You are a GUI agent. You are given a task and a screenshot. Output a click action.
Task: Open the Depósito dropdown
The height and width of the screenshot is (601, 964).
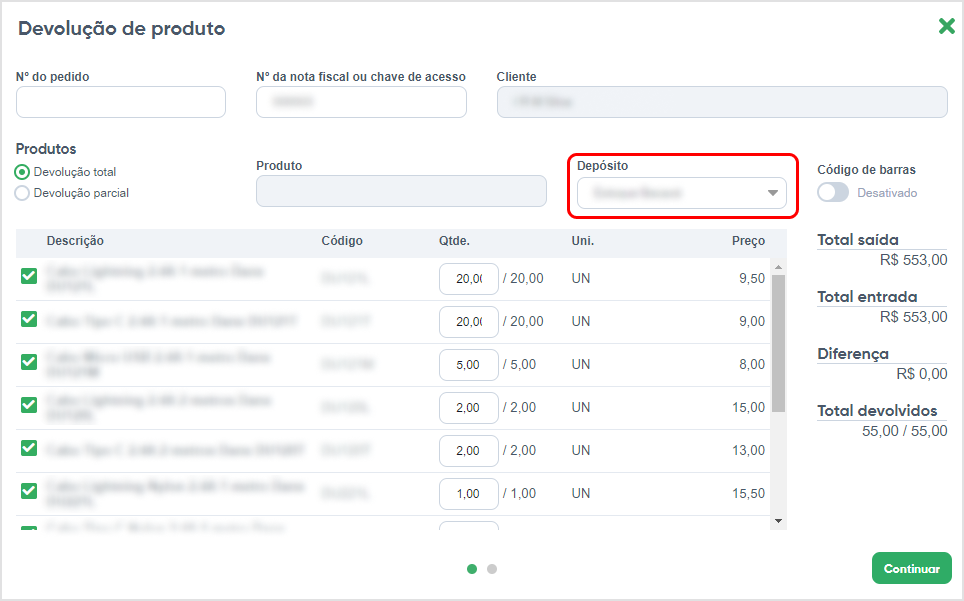682,193
